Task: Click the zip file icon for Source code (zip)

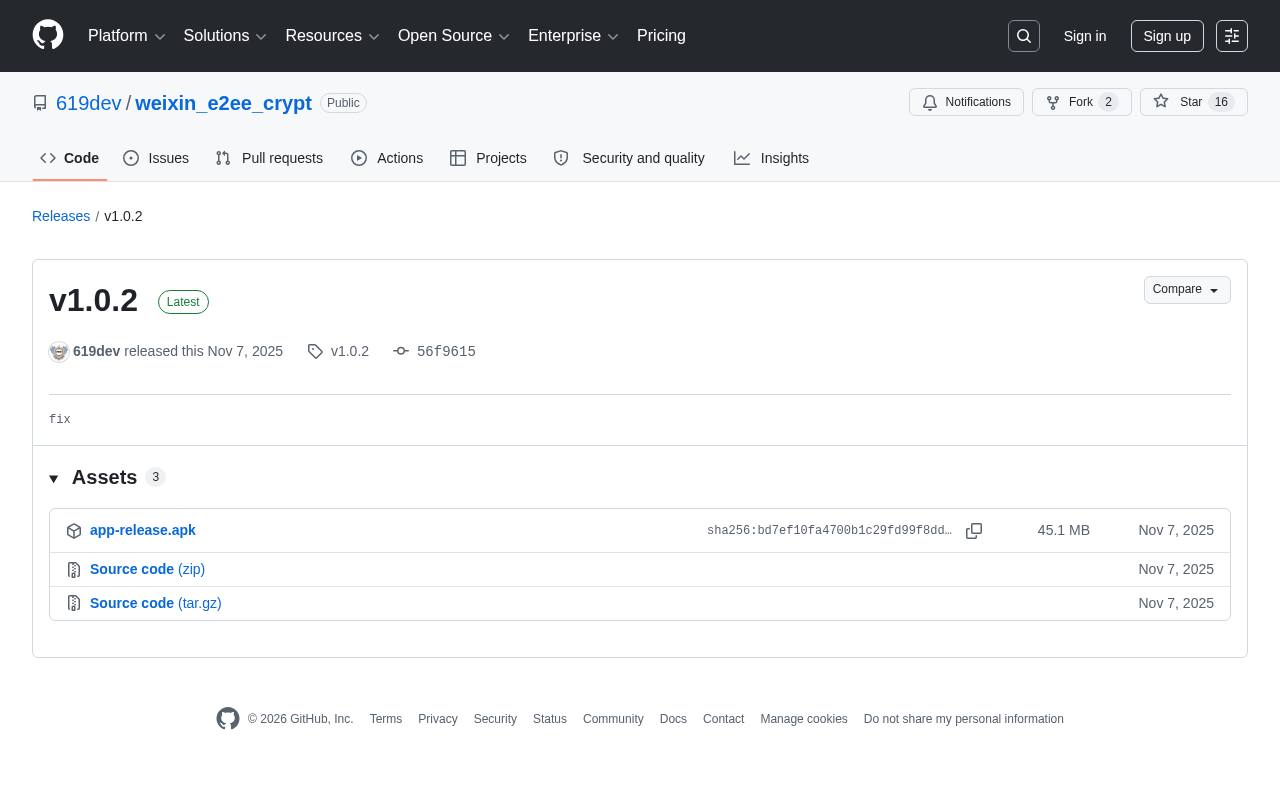Action: tap(74, 570)
